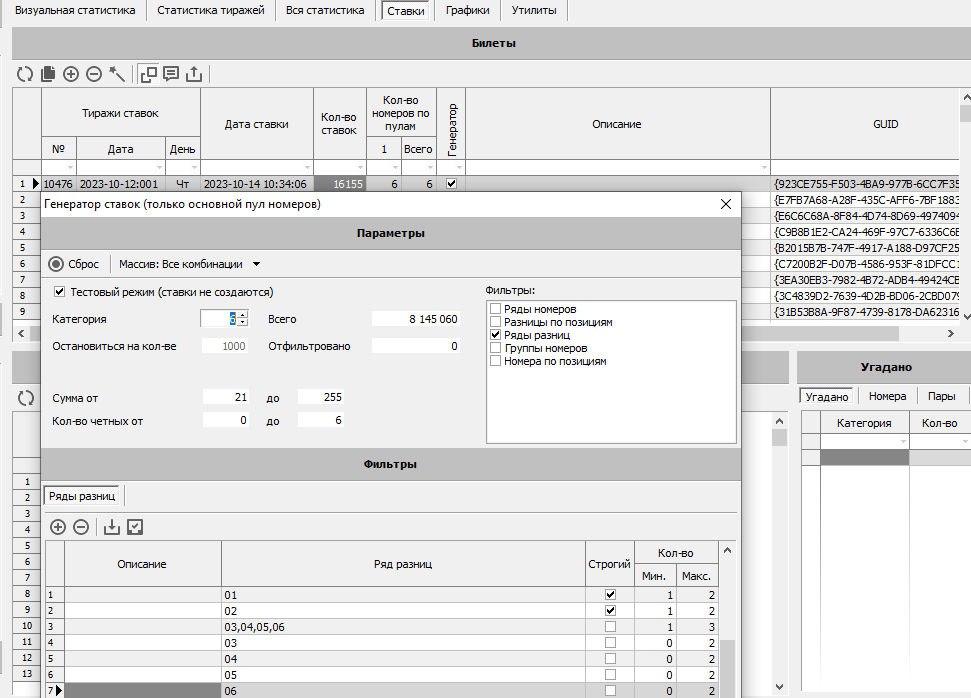Click the remove ticket minus icon in the Билеты toolbar
The image size is (971, 698).
(x=94, y=74)
